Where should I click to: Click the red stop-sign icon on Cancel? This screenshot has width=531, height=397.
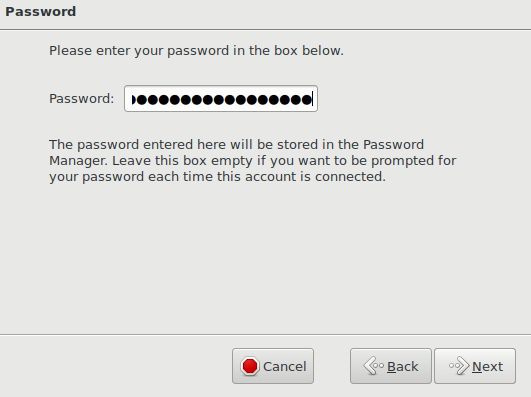click(250, 366)
